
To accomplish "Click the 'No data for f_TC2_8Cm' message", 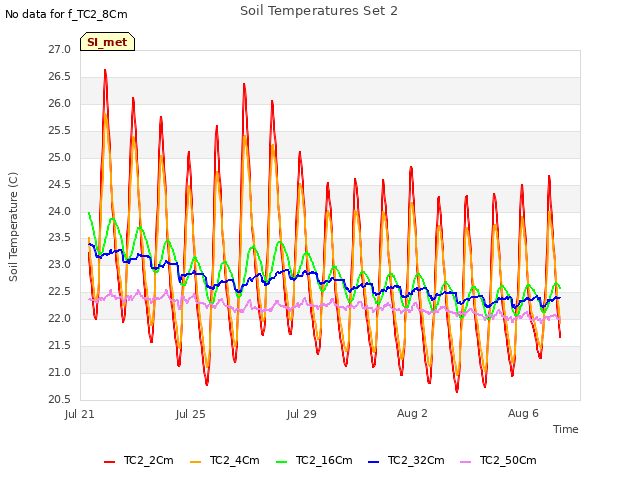I will pos(66,14).
